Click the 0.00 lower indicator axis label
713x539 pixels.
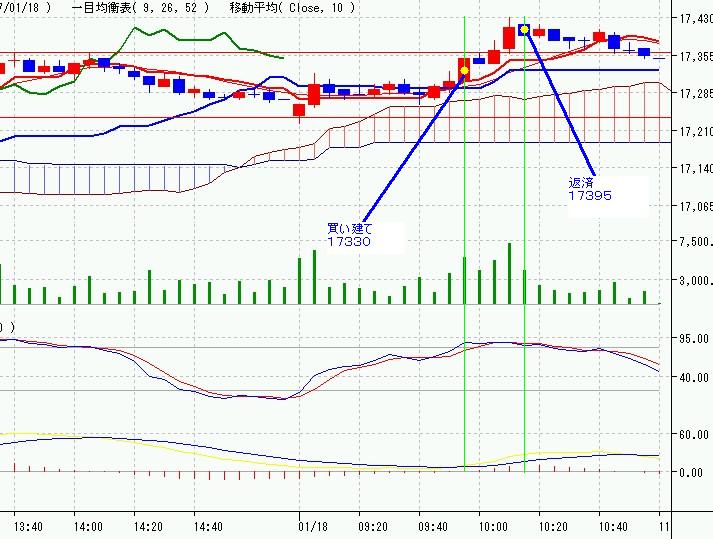click(x=690, y=473)
